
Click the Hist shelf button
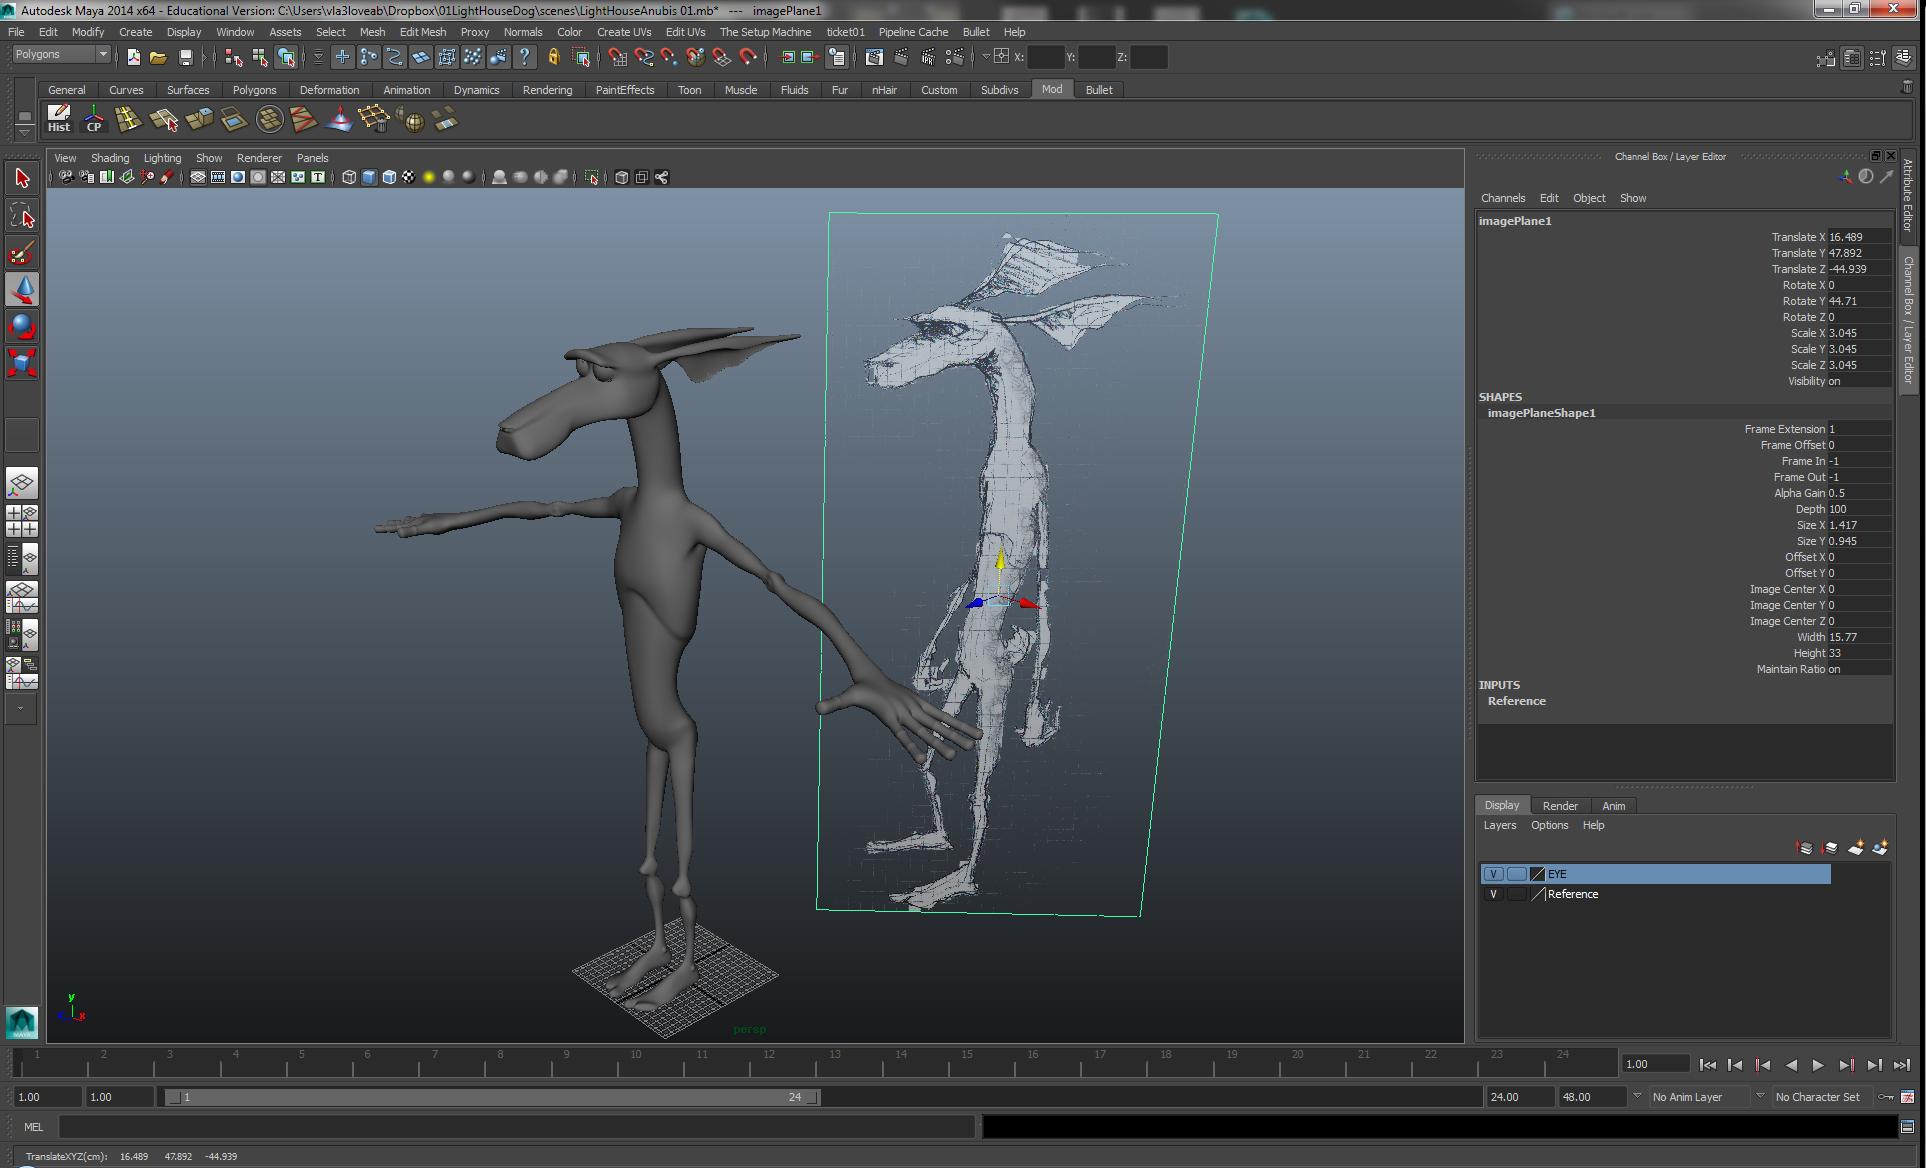tap(59, 119)
